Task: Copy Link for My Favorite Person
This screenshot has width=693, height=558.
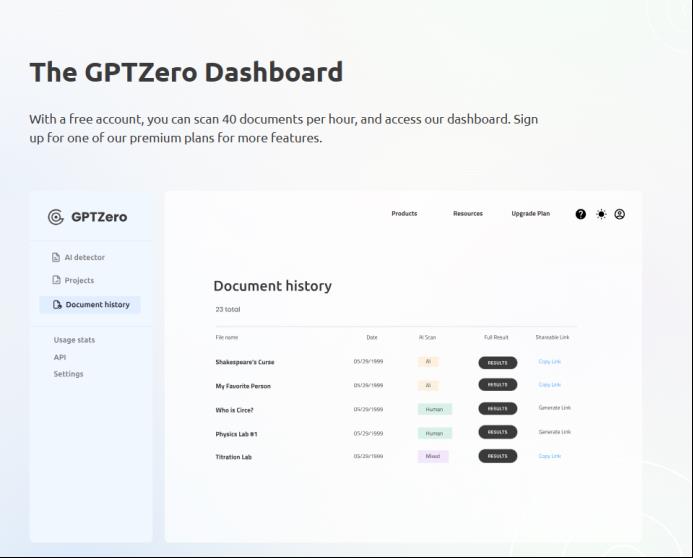Action: [x=549, y=384]
